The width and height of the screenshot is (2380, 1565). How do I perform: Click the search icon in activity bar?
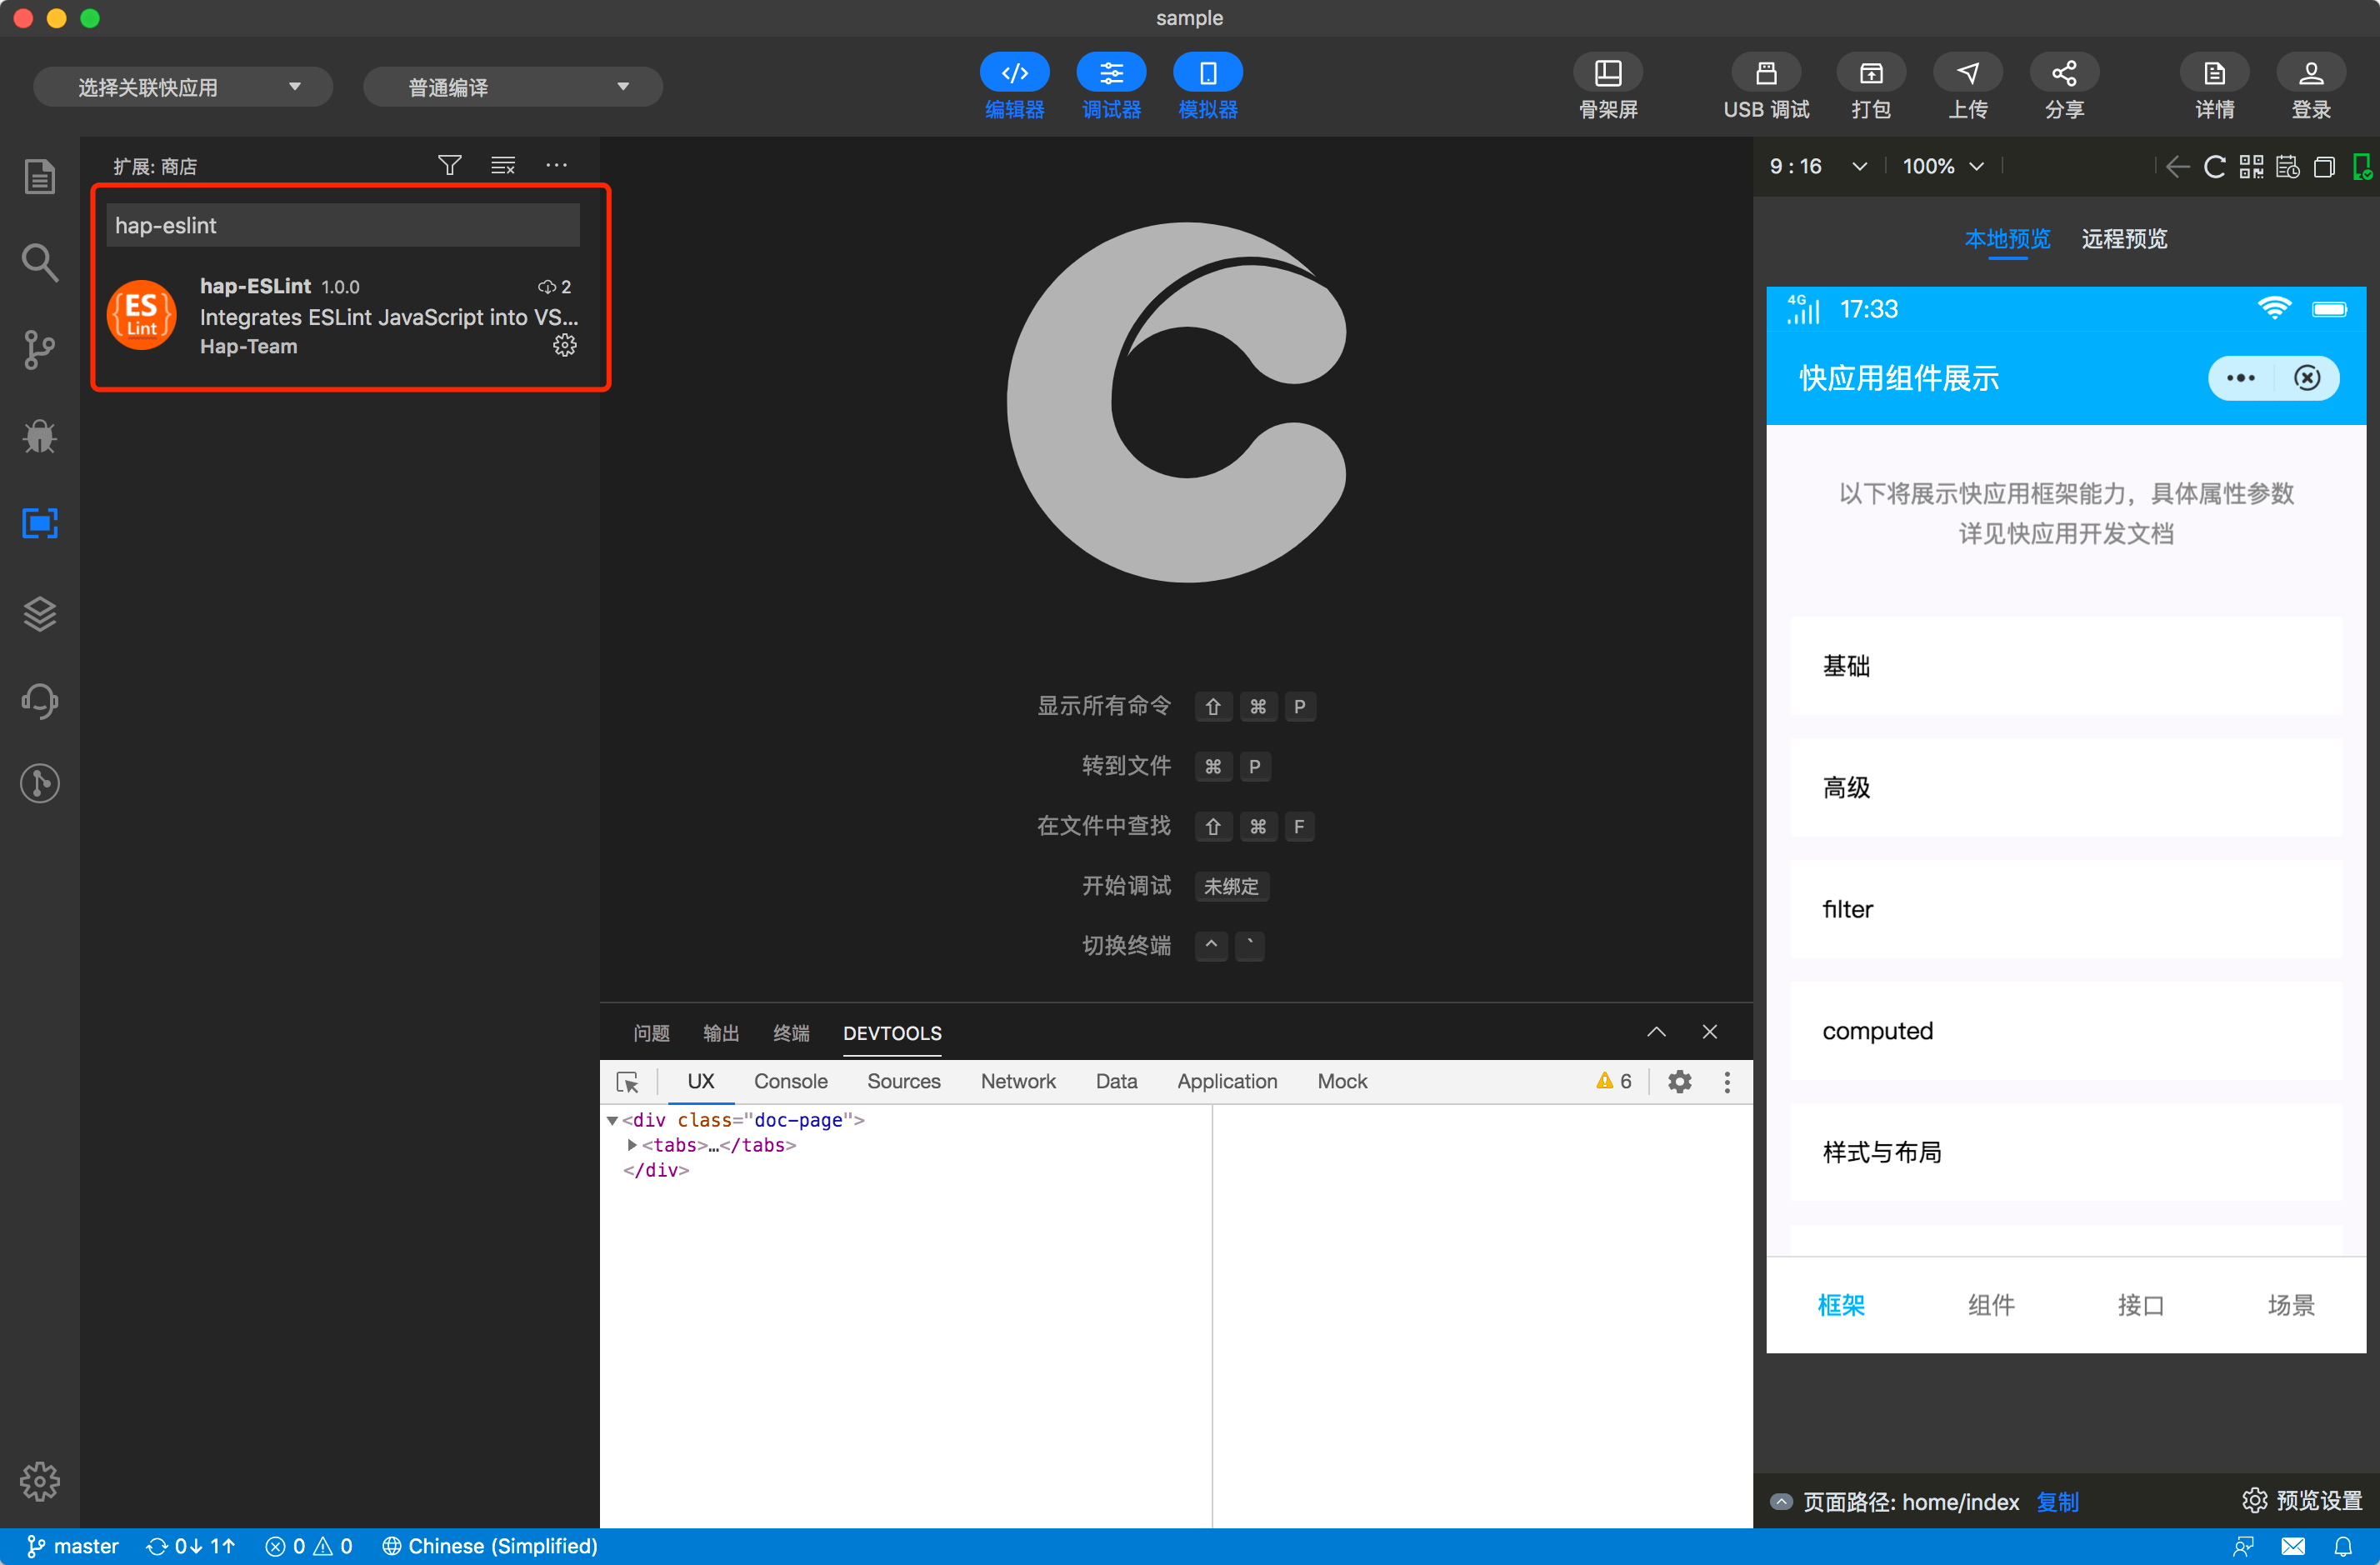39,263
